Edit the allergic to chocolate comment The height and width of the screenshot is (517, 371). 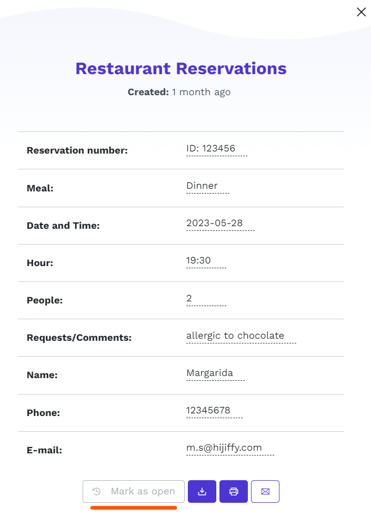pyautogui.click(x=241, y=336)
